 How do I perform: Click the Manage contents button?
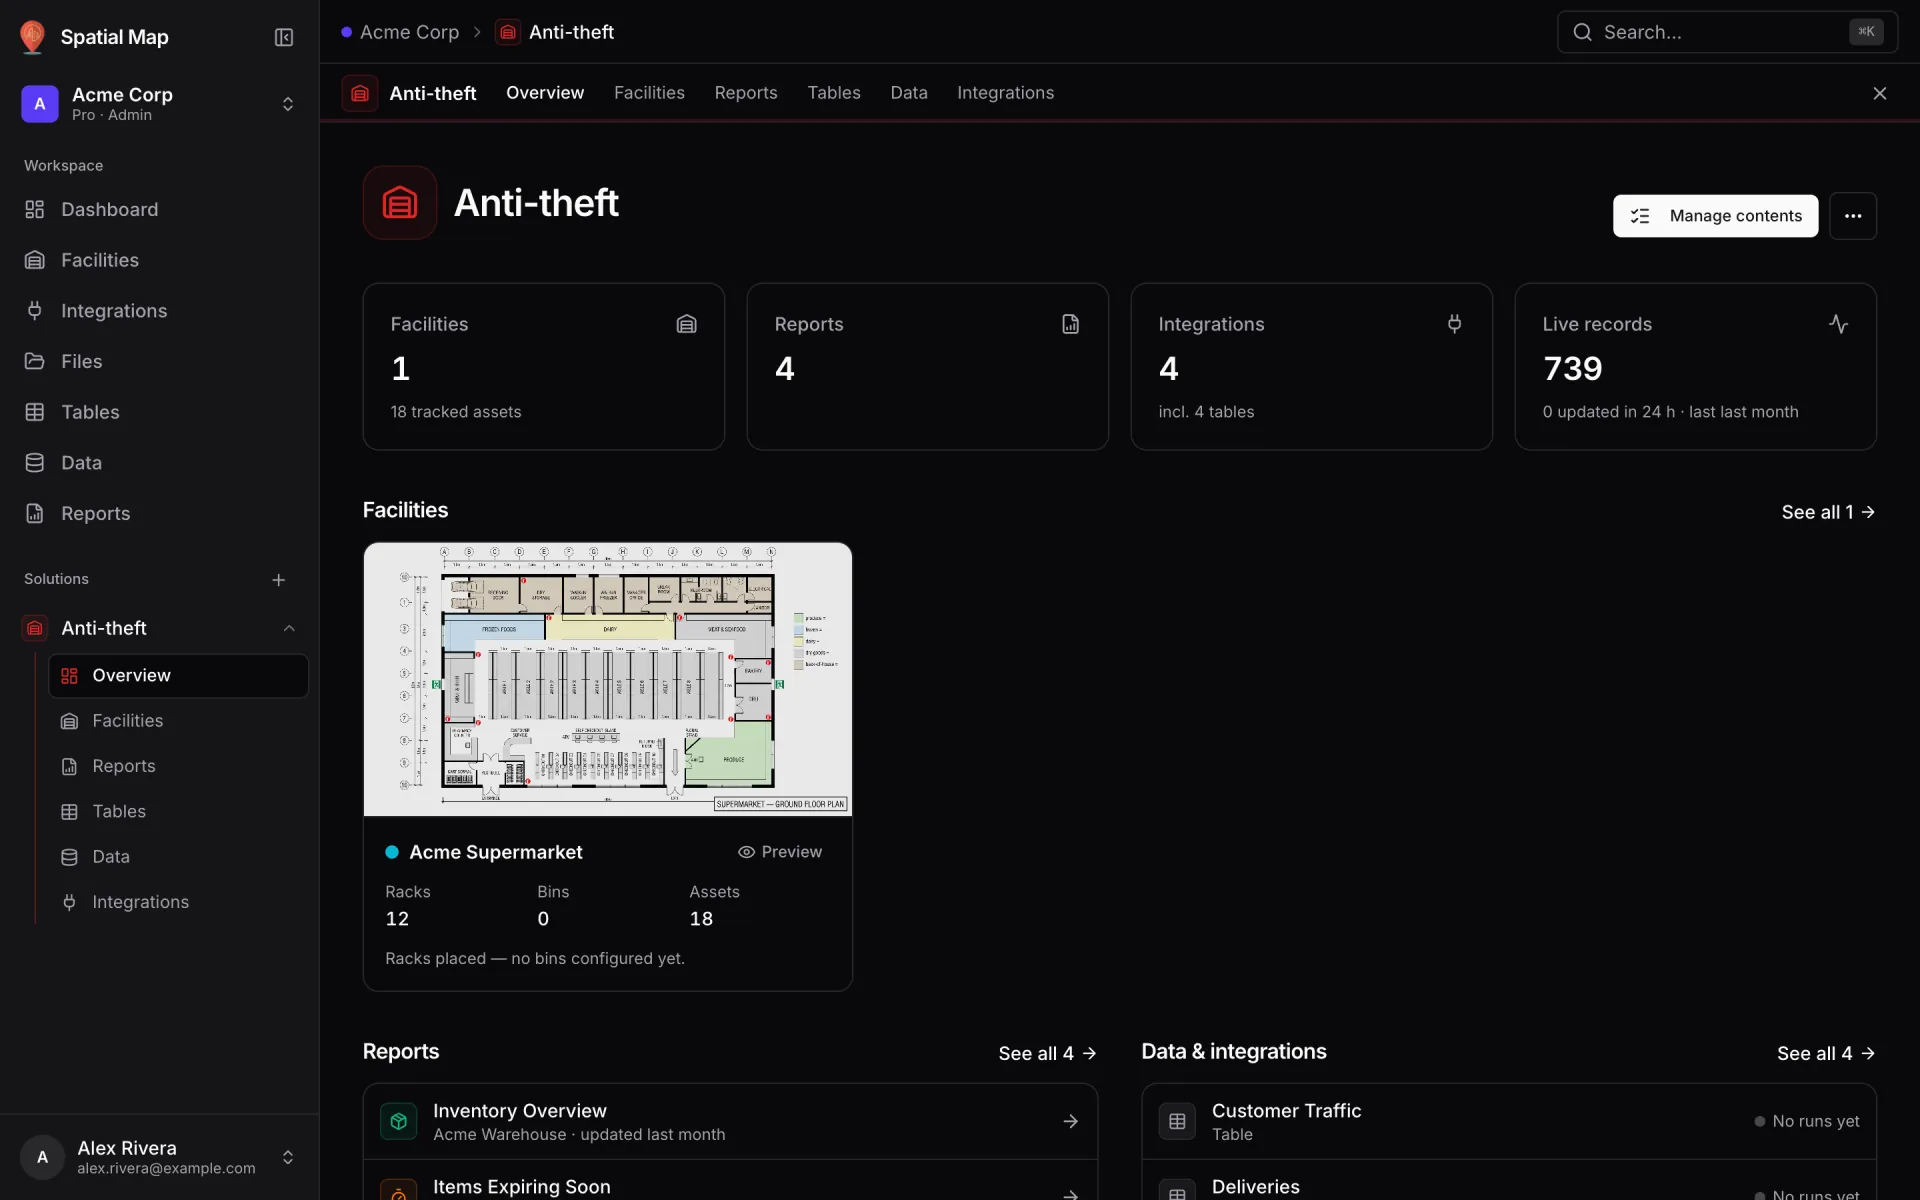(1715, 216)
